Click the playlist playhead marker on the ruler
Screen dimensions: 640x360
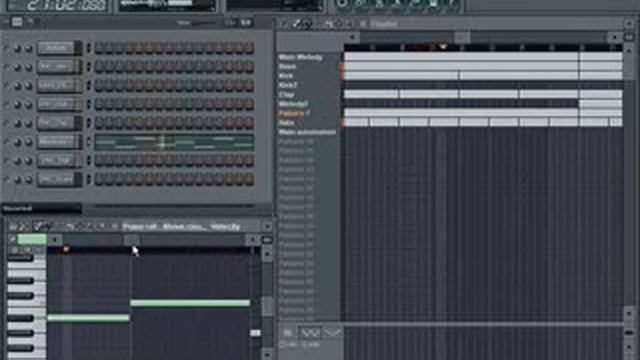click(x=443, y=47)
